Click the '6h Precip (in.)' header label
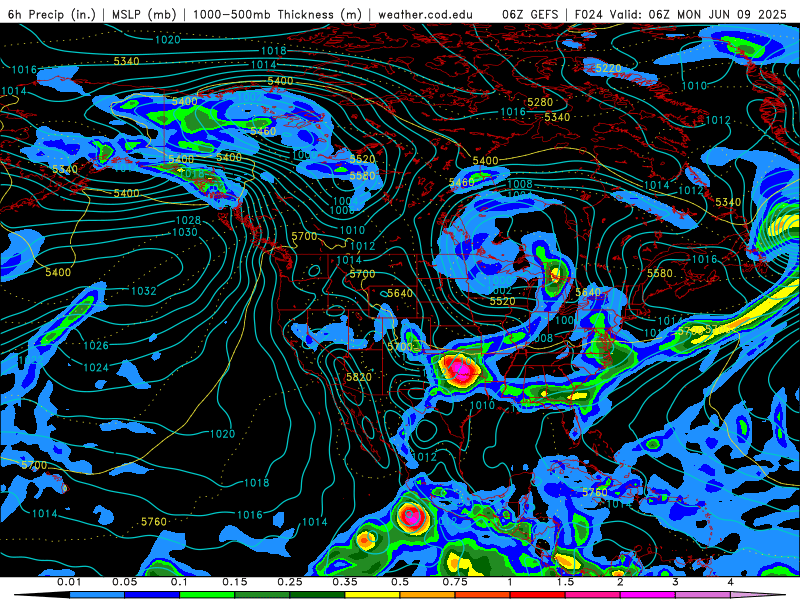800x600 pixels. click(x=52, y=14)
